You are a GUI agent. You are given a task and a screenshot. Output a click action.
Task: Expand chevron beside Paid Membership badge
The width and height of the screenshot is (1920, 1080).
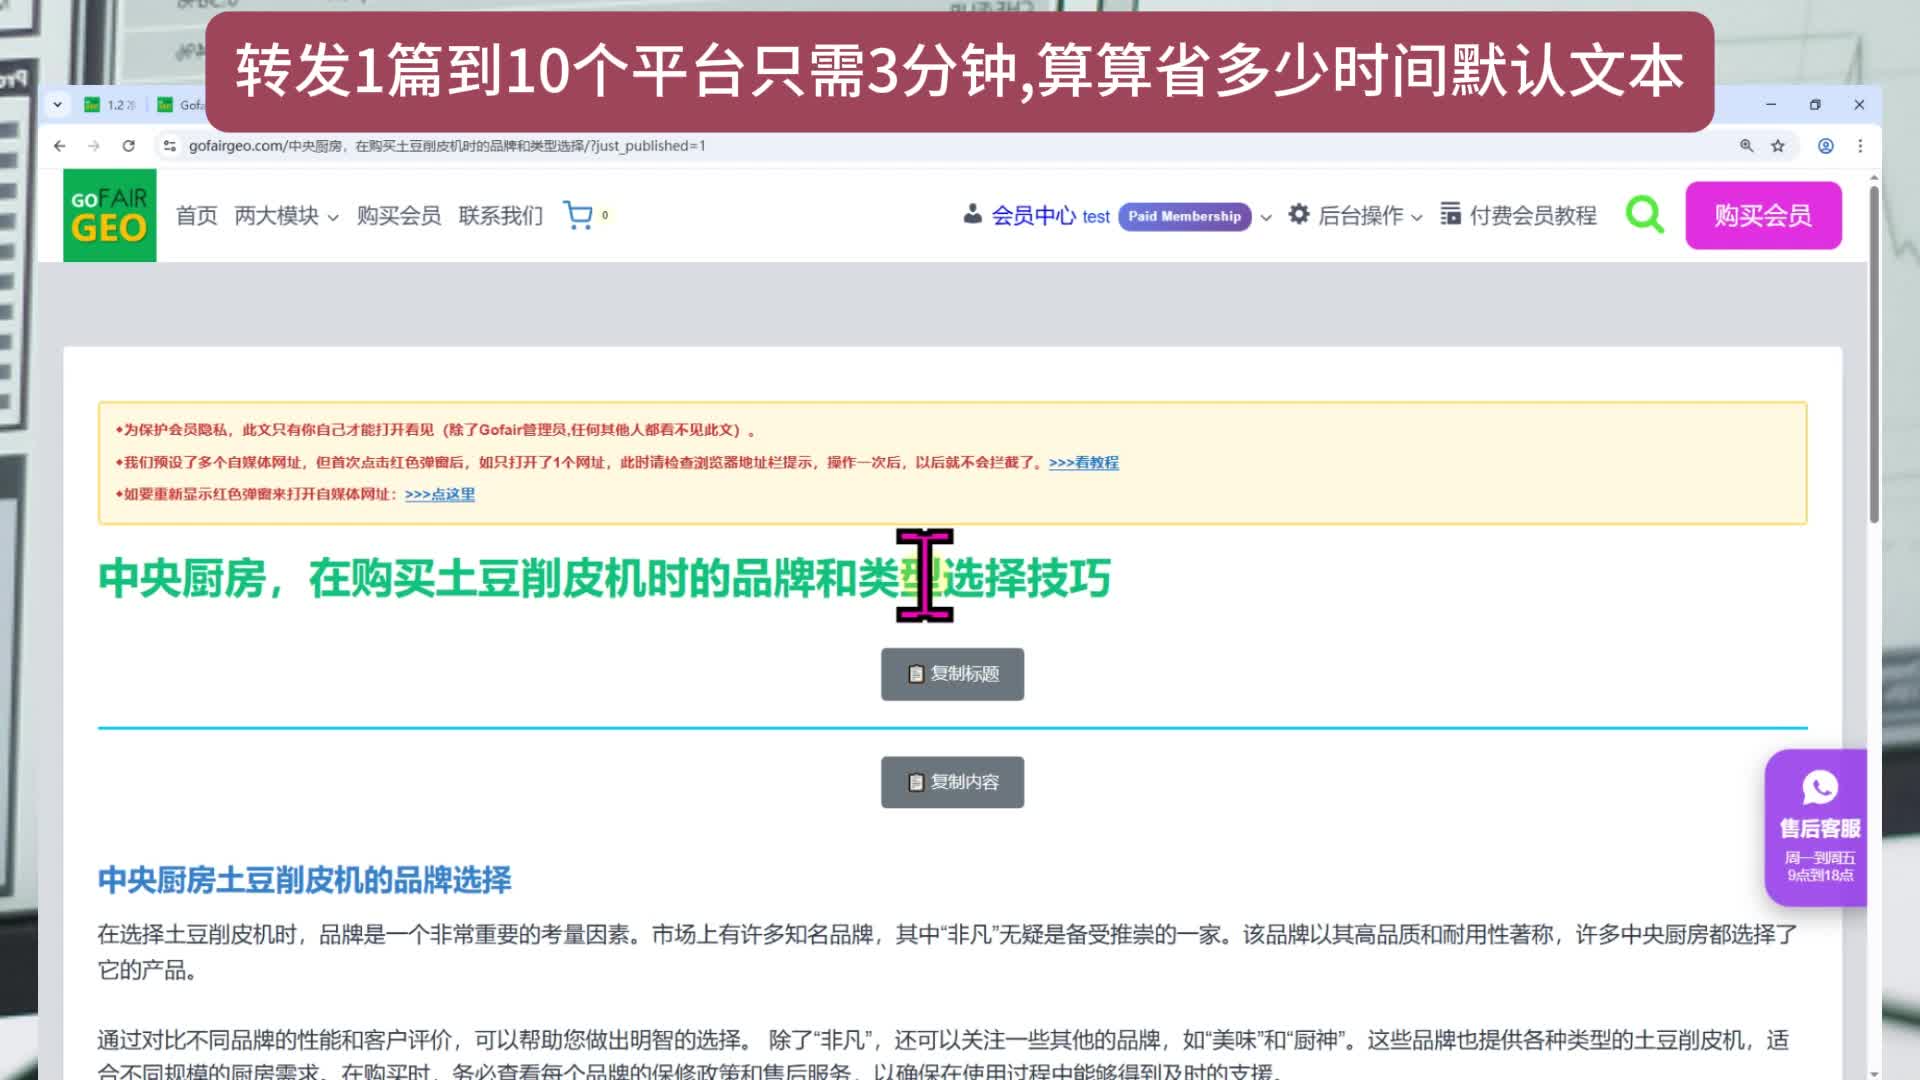1266,217
